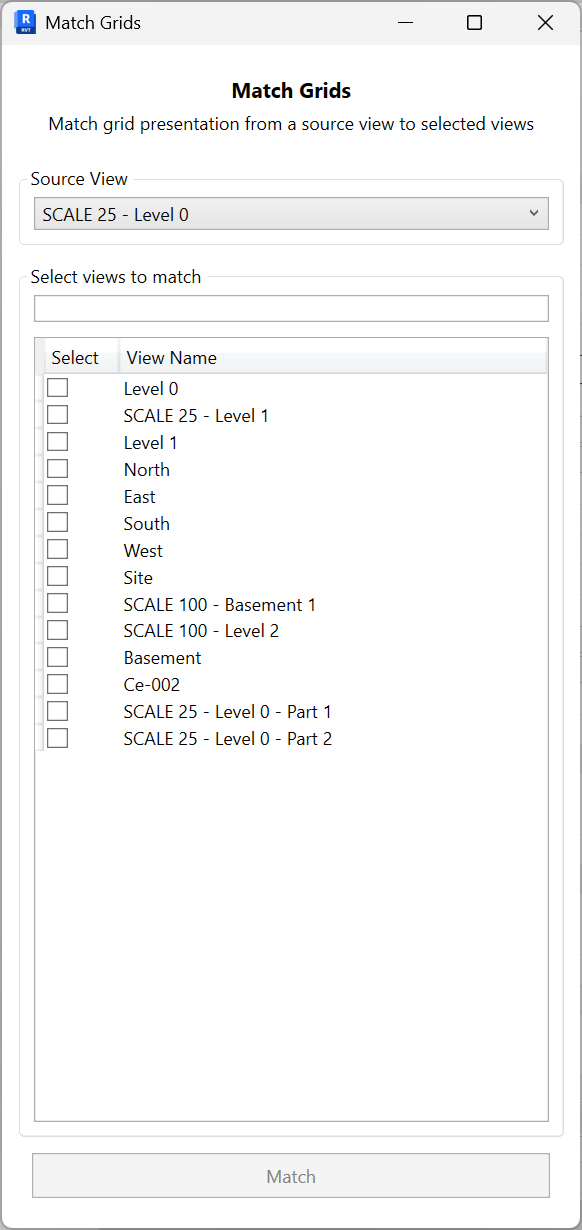Enable SCALE 100 - Level 2 checkbox

tap(57, 629)
